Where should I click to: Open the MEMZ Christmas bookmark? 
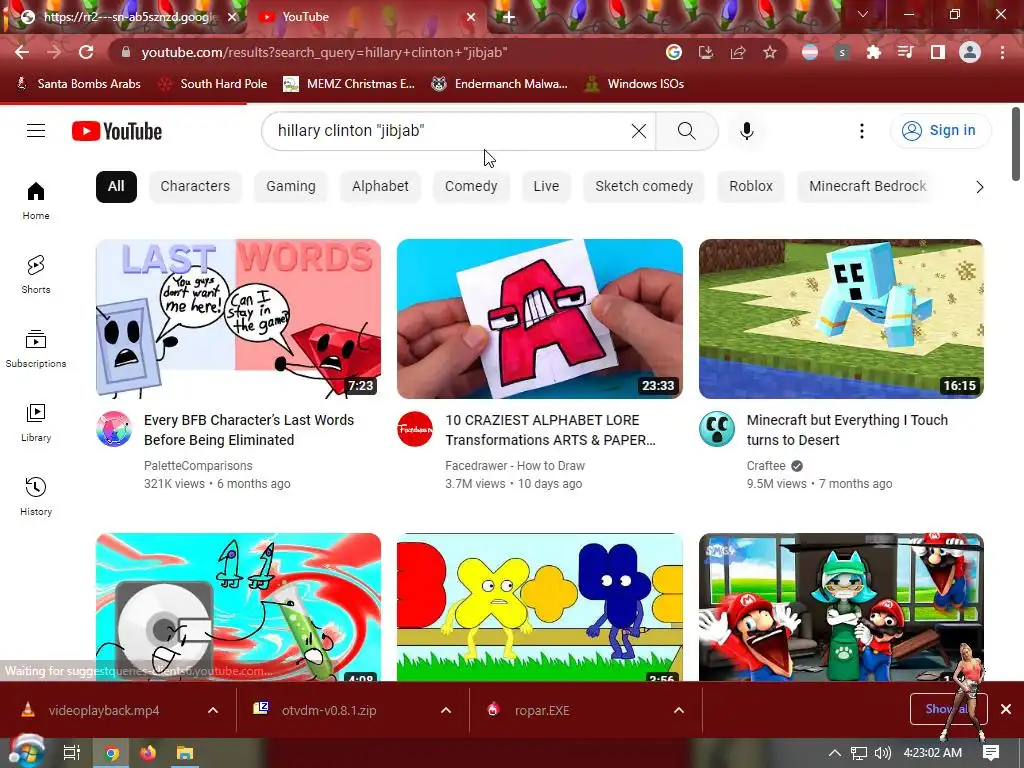(x=349, y=84)
